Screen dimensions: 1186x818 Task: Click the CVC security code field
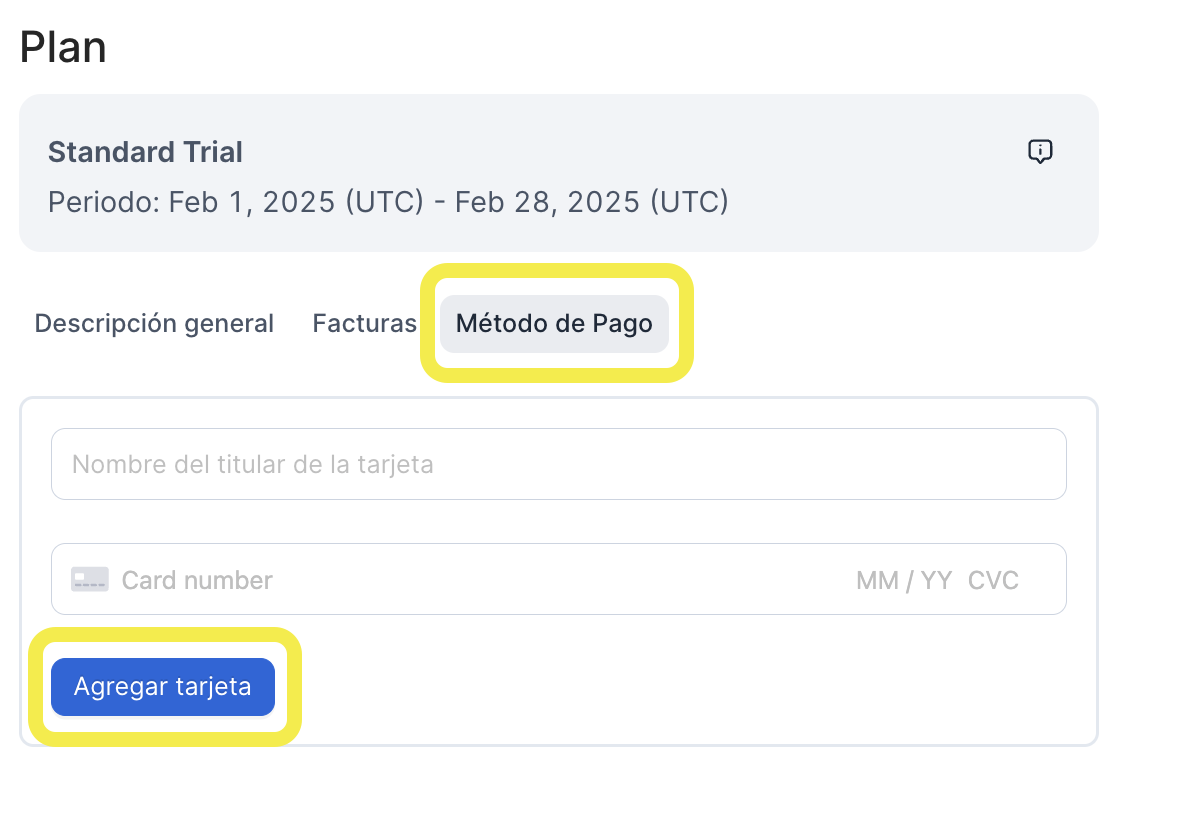993,580
